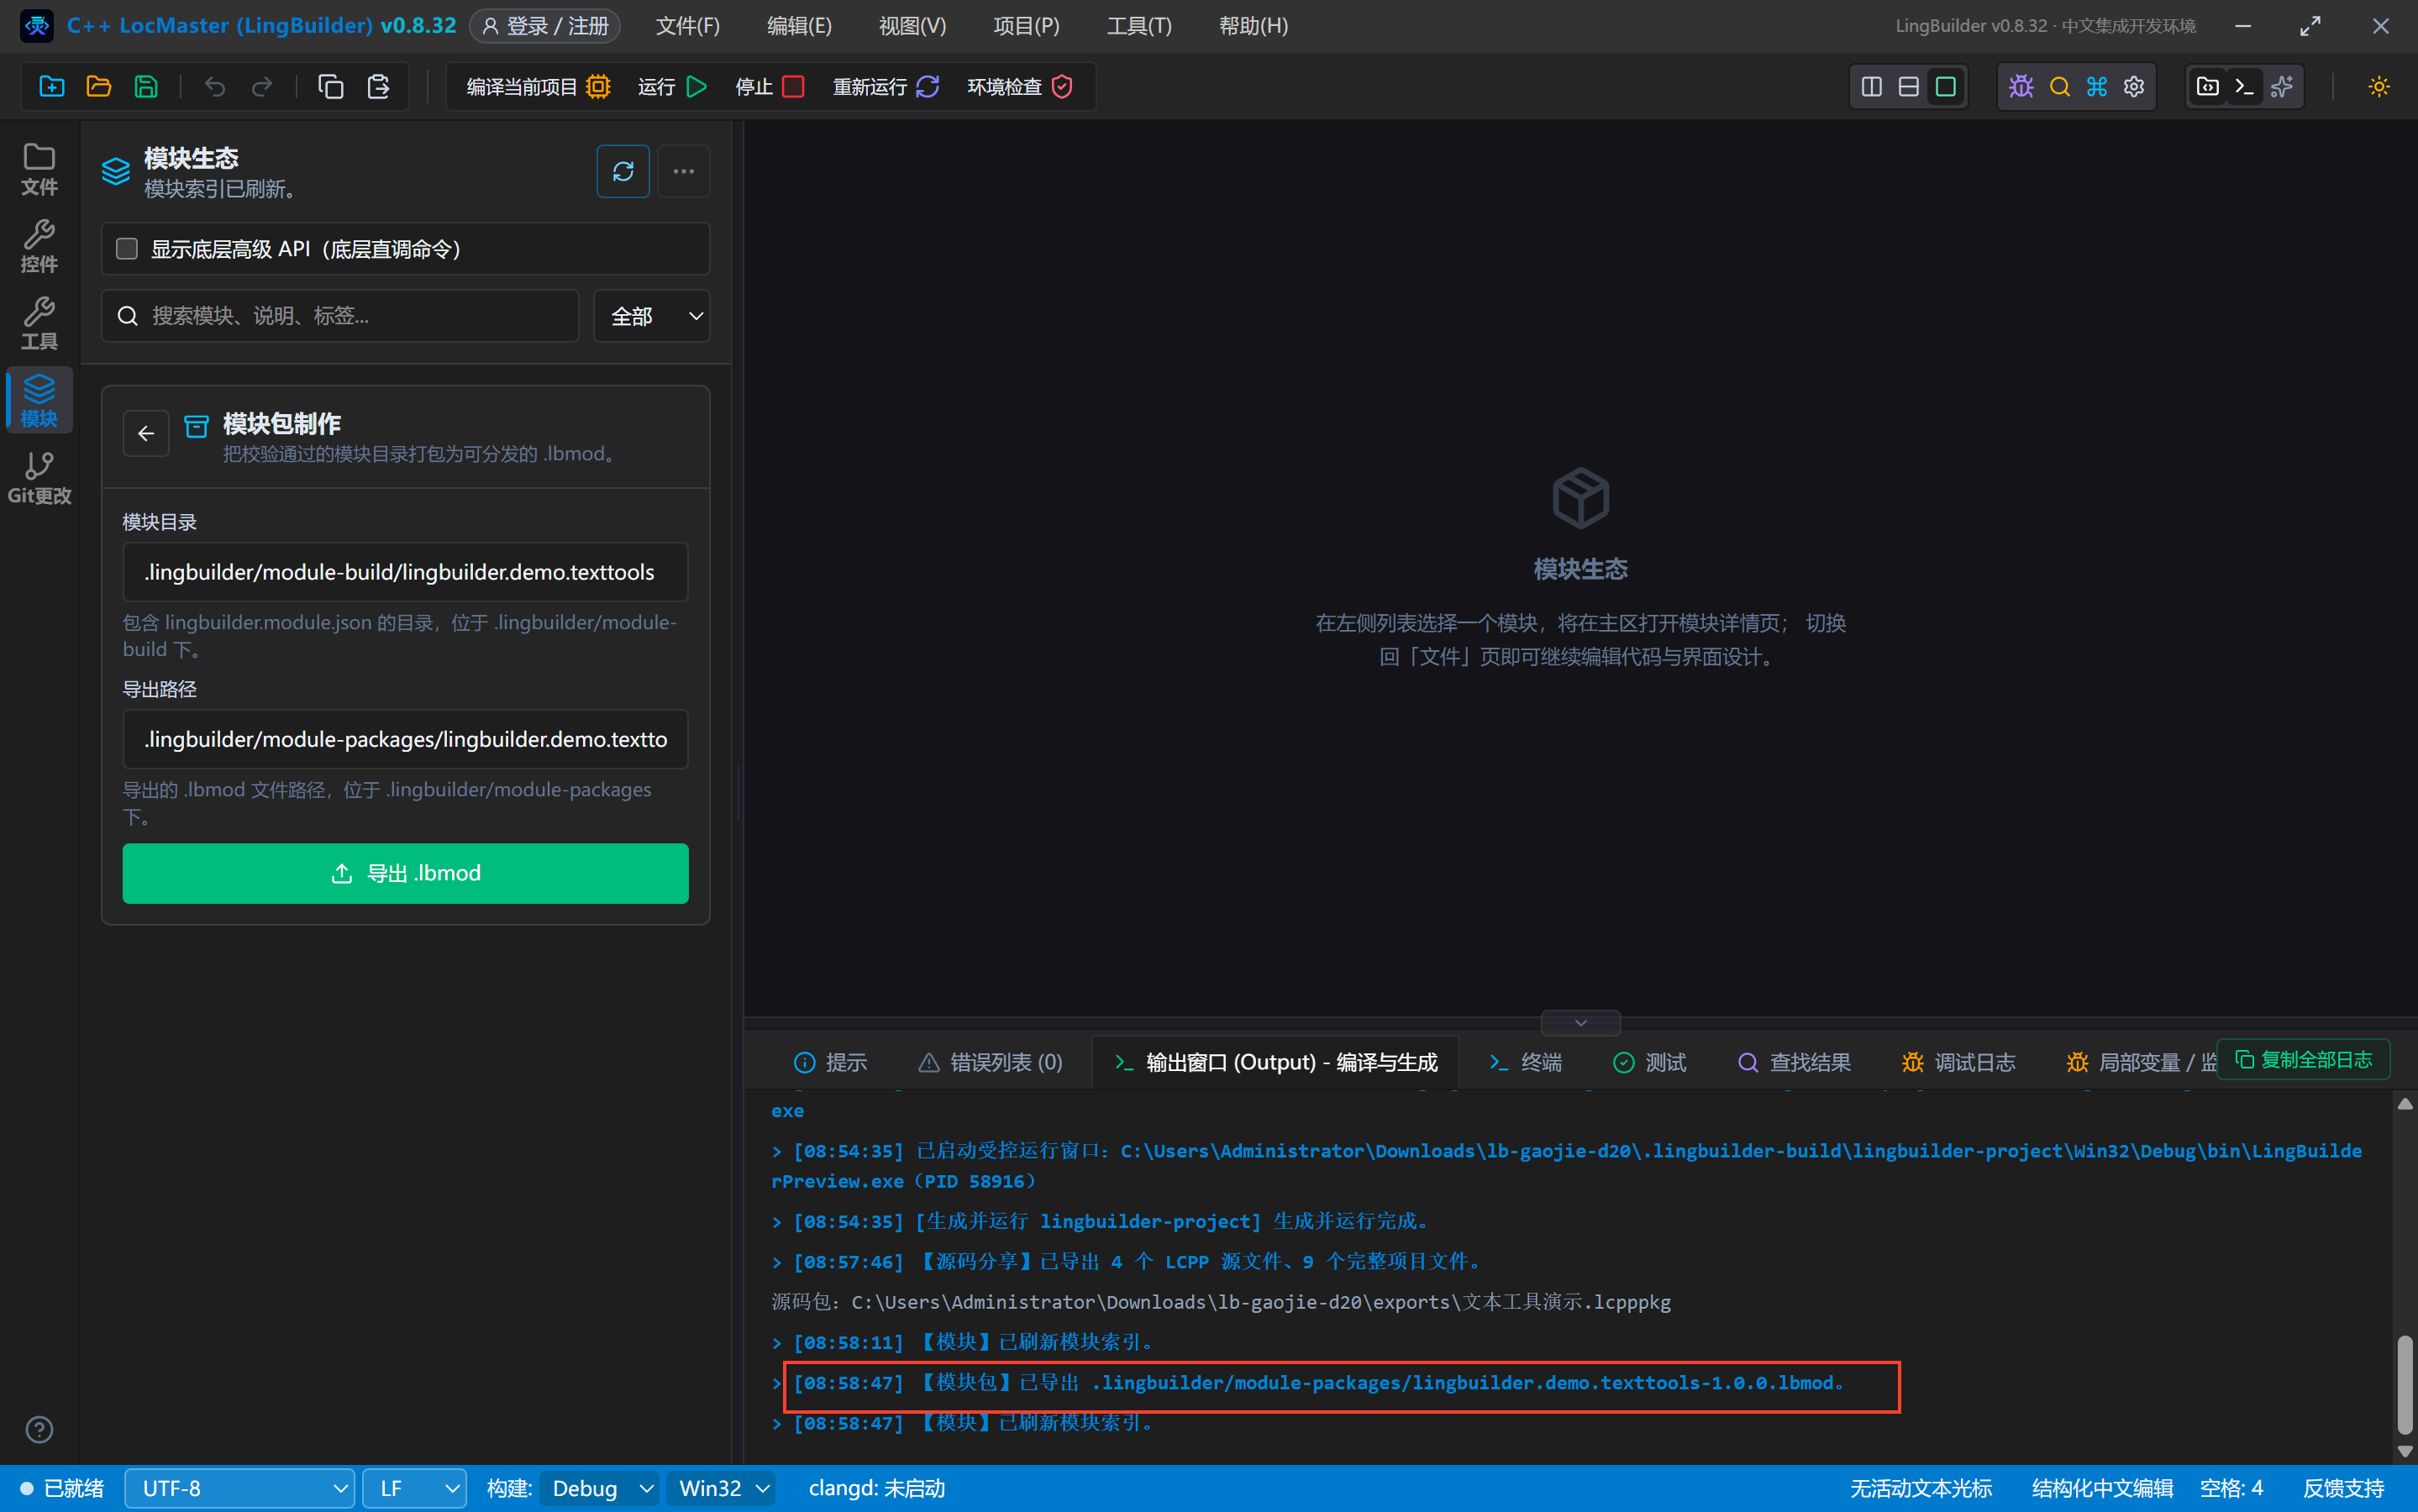Enable 显示底层高级 API checkbox
This screenshot has width=2418, height=1512.
pyautogui.click(x=127, y=249)
